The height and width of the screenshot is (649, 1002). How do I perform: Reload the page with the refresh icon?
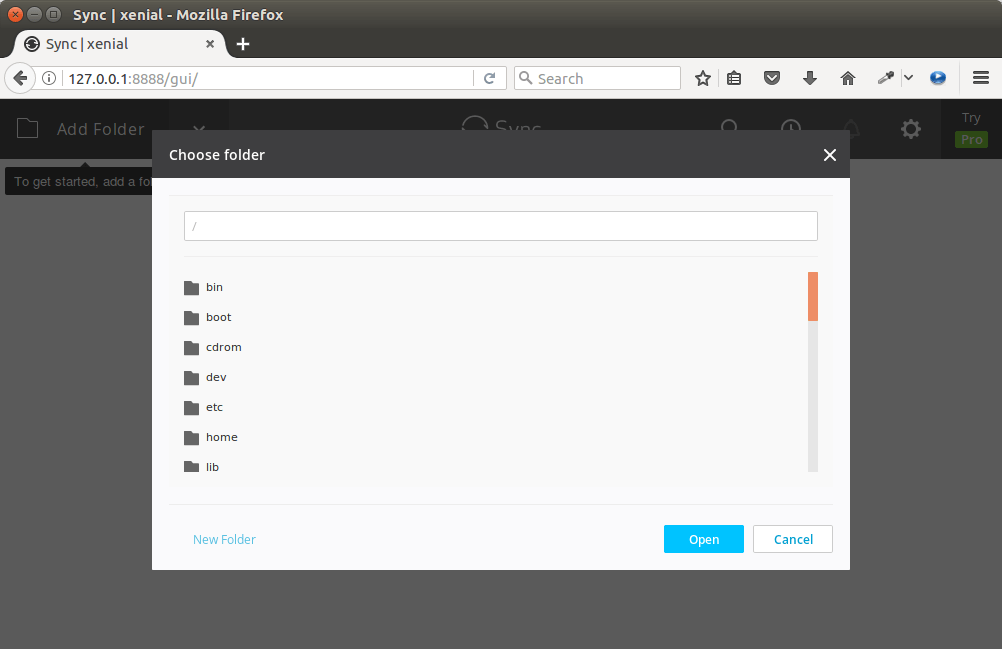[x=490, y=78]
